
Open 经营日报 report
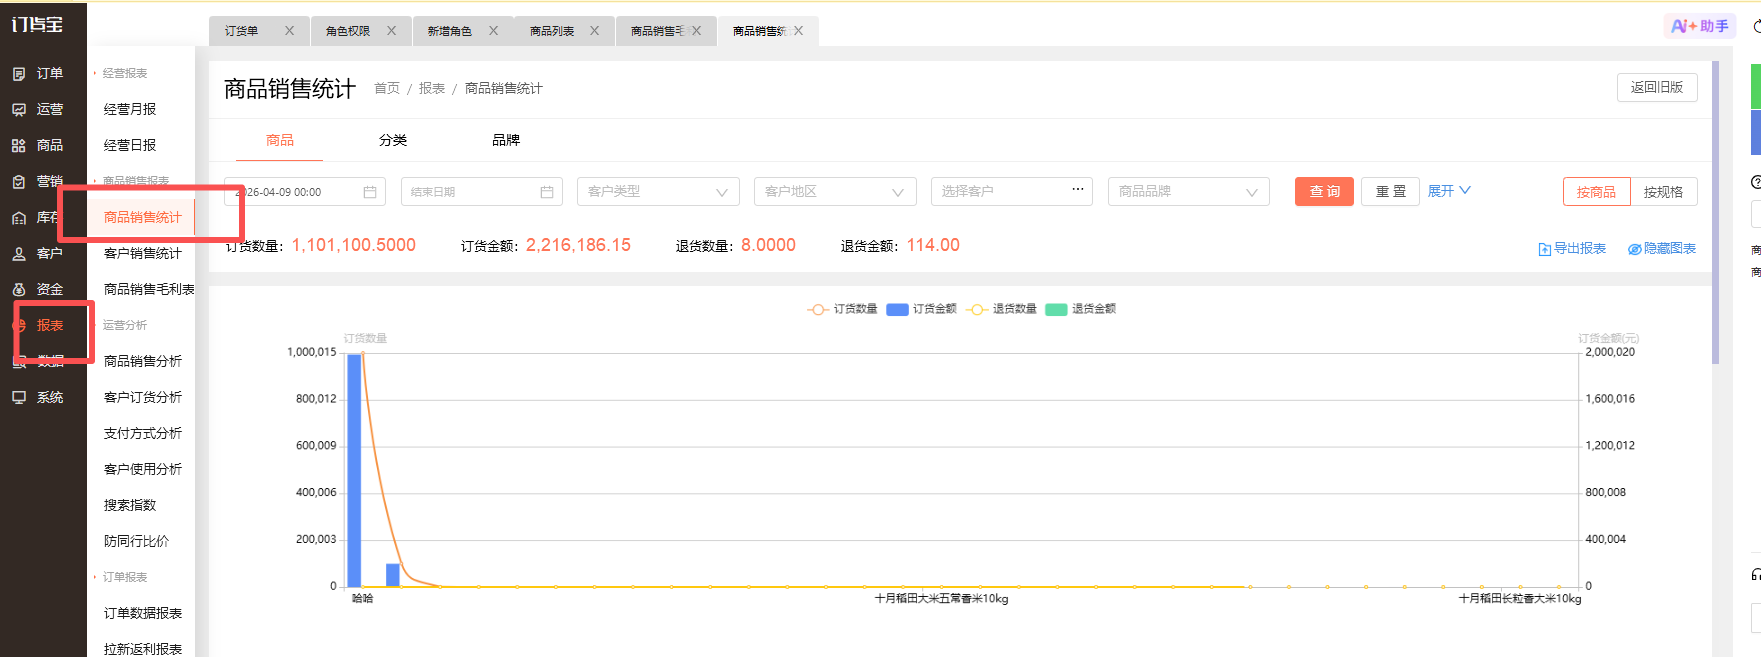(x=130, y=145)
